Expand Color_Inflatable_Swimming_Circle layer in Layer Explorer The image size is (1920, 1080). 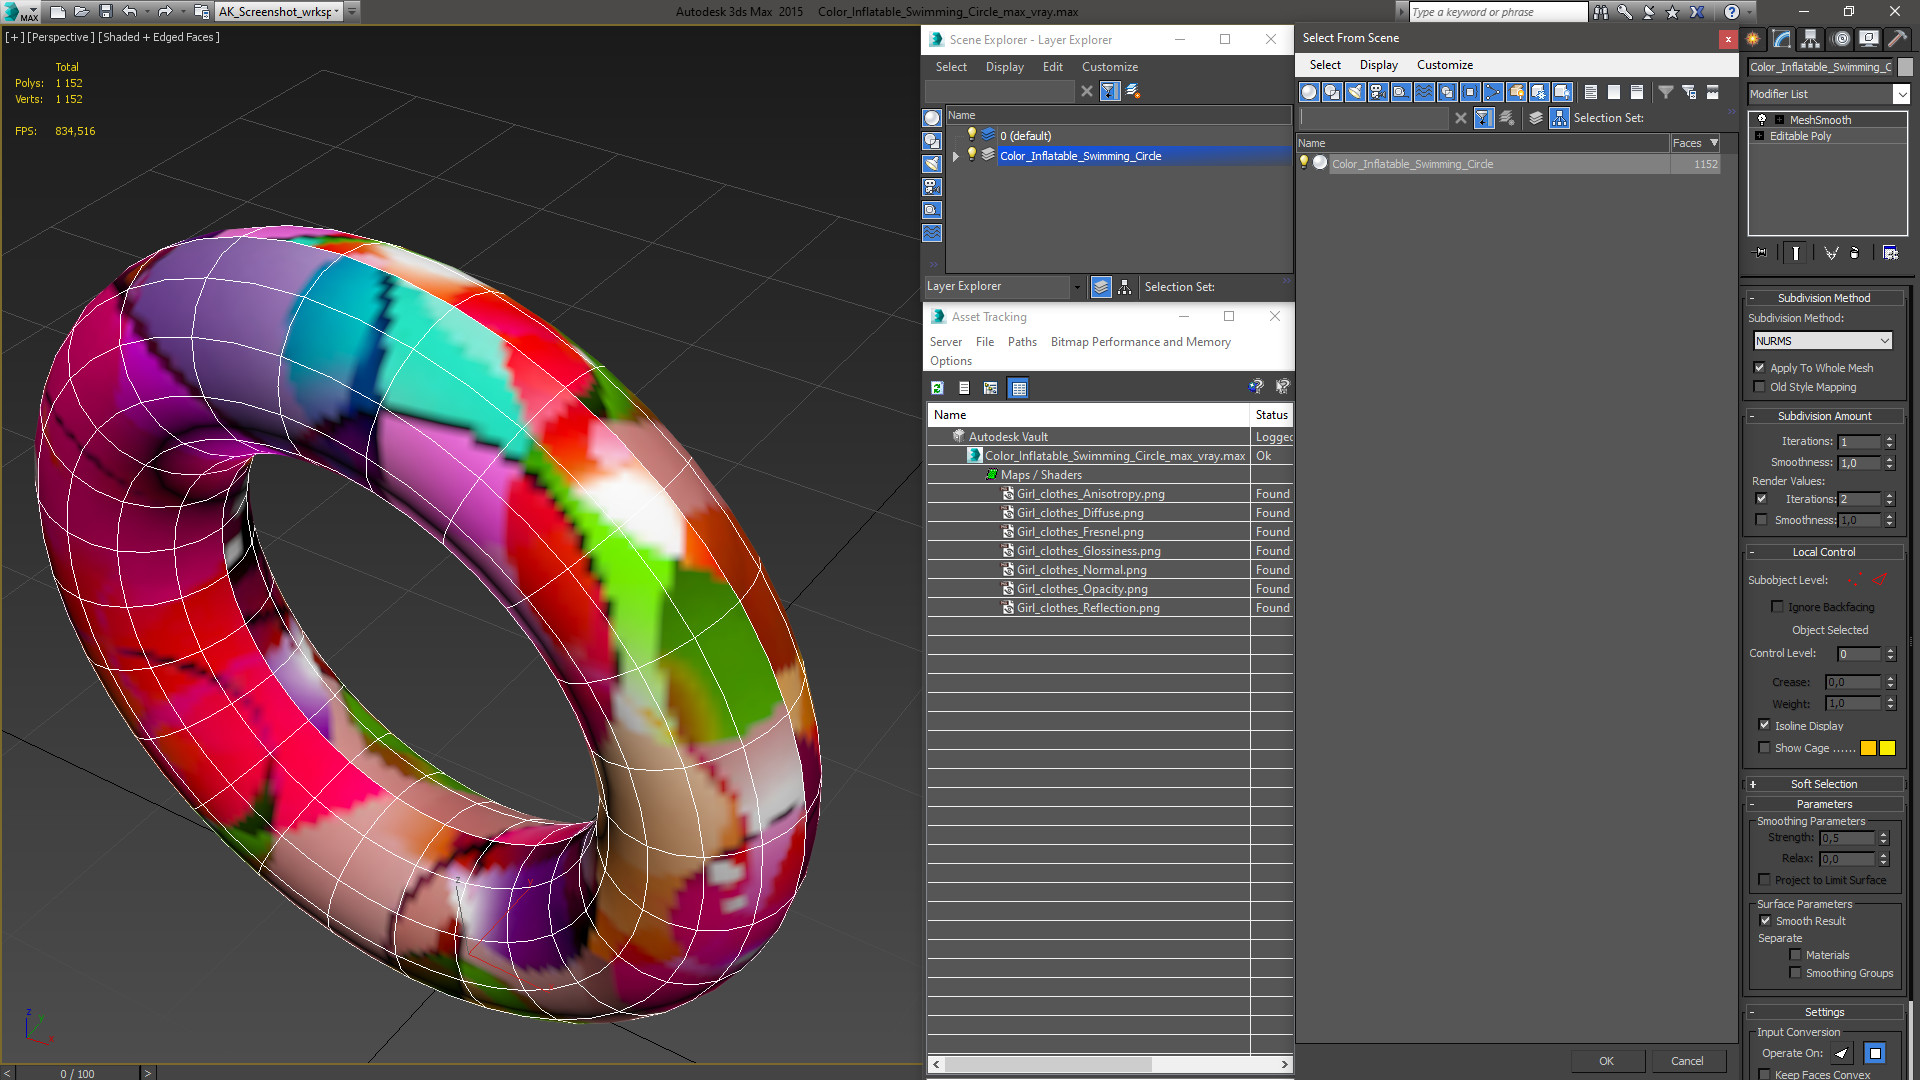(x=956, y=156)
